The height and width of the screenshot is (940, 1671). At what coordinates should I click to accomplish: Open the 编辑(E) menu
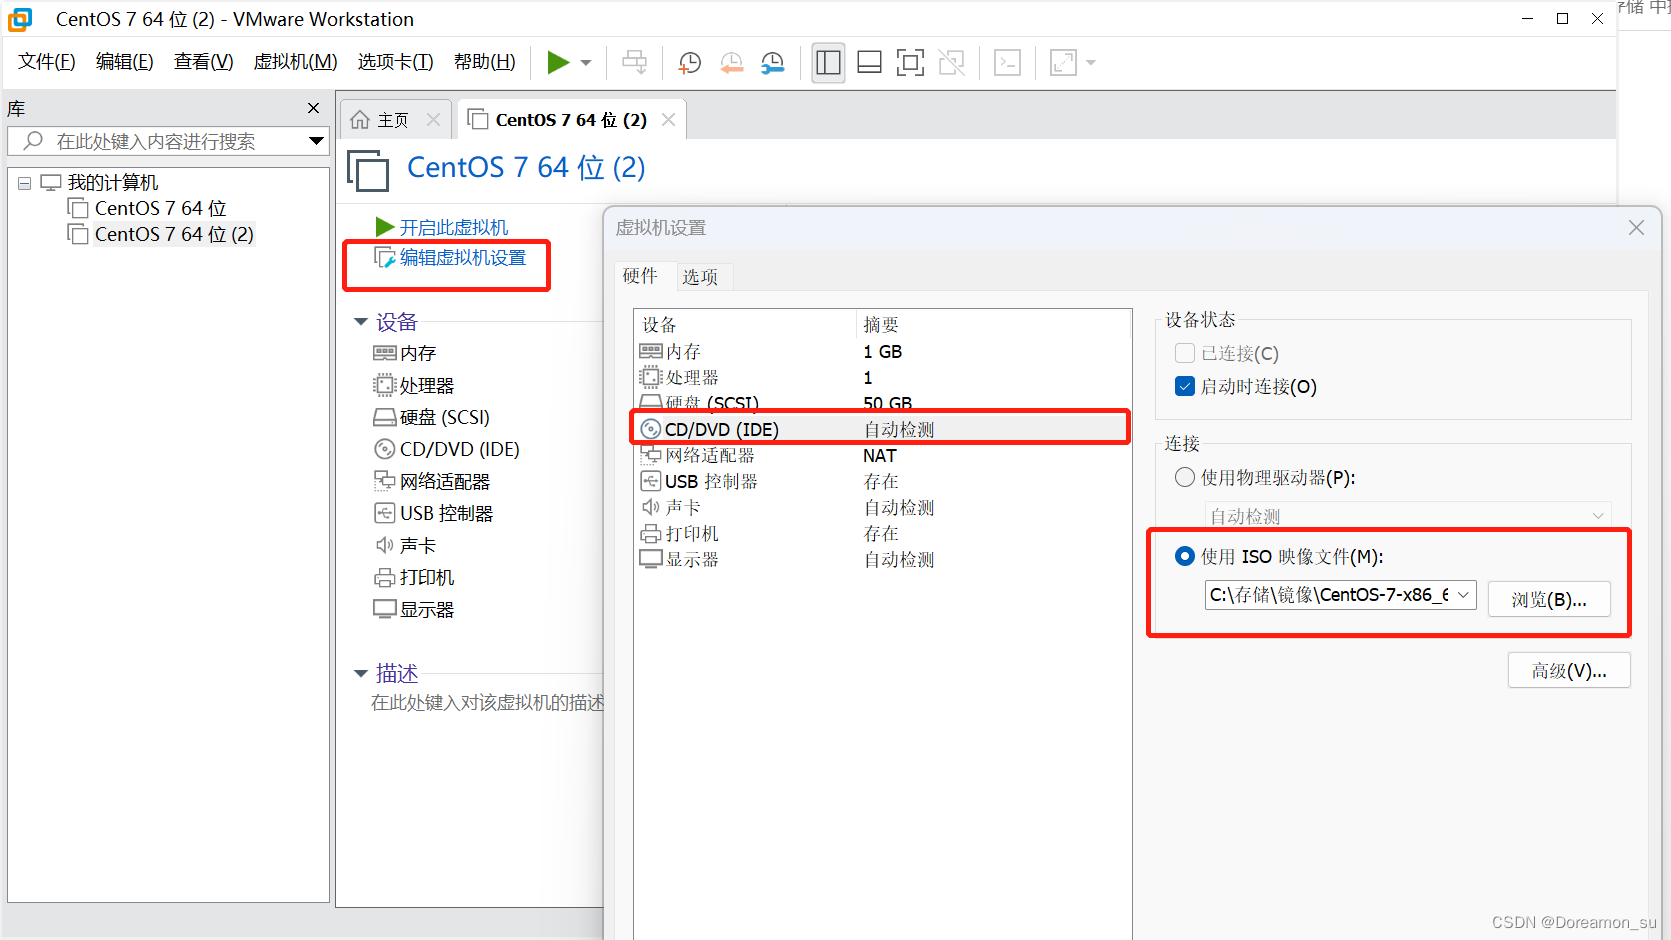tap(125, 62)
